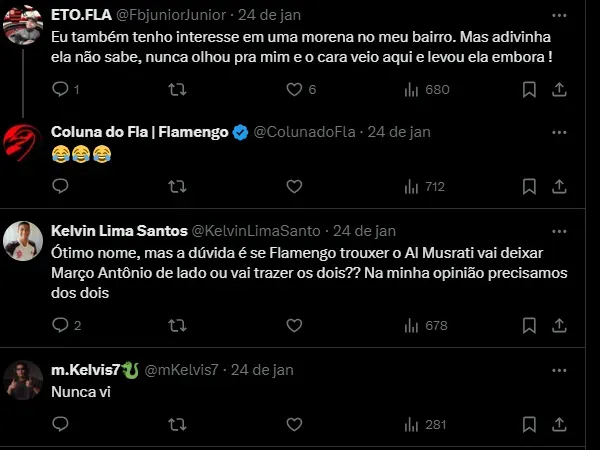Viewport: 600px width, 450px height.
Task: Open m.Kelvis7 profile avatar
Action: click(x=22, y=381)
